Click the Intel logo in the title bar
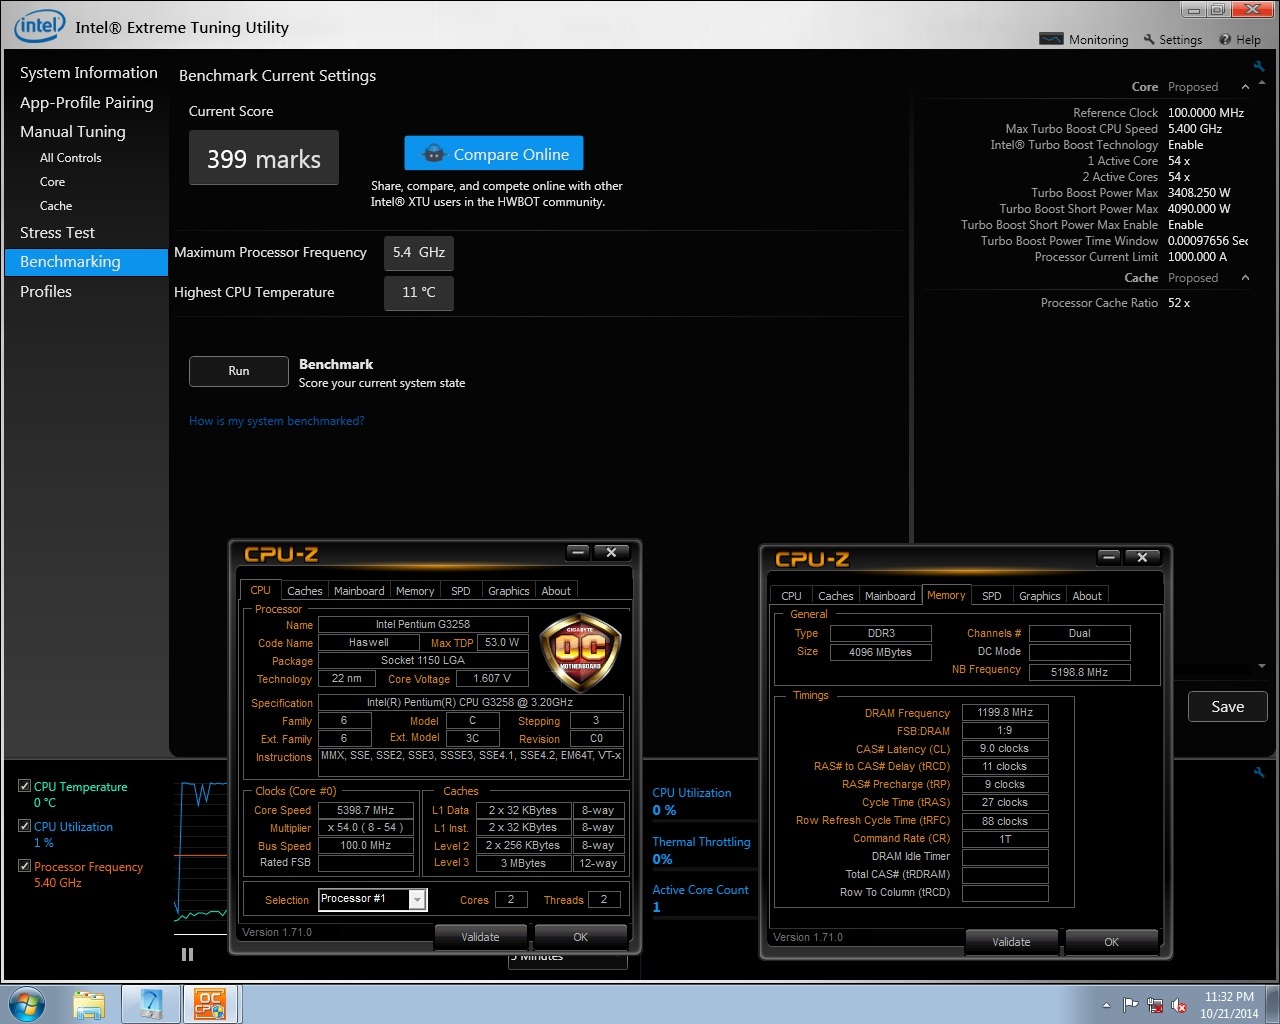Screen dimensions: 1280x1024 point(39,26)
